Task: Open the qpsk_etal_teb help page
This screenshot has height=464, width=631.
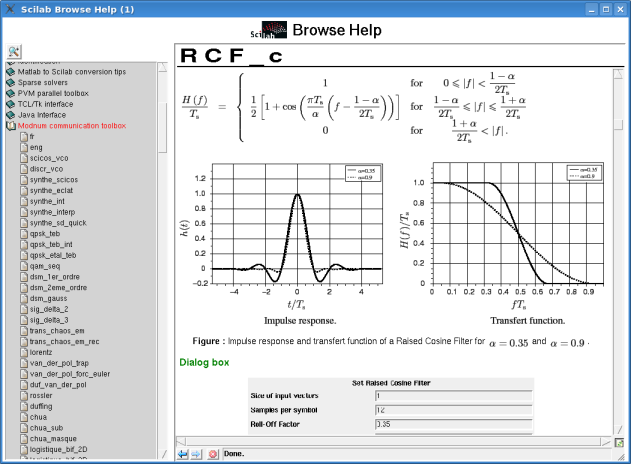Action: pyautogui.click(x=53, y=256)
